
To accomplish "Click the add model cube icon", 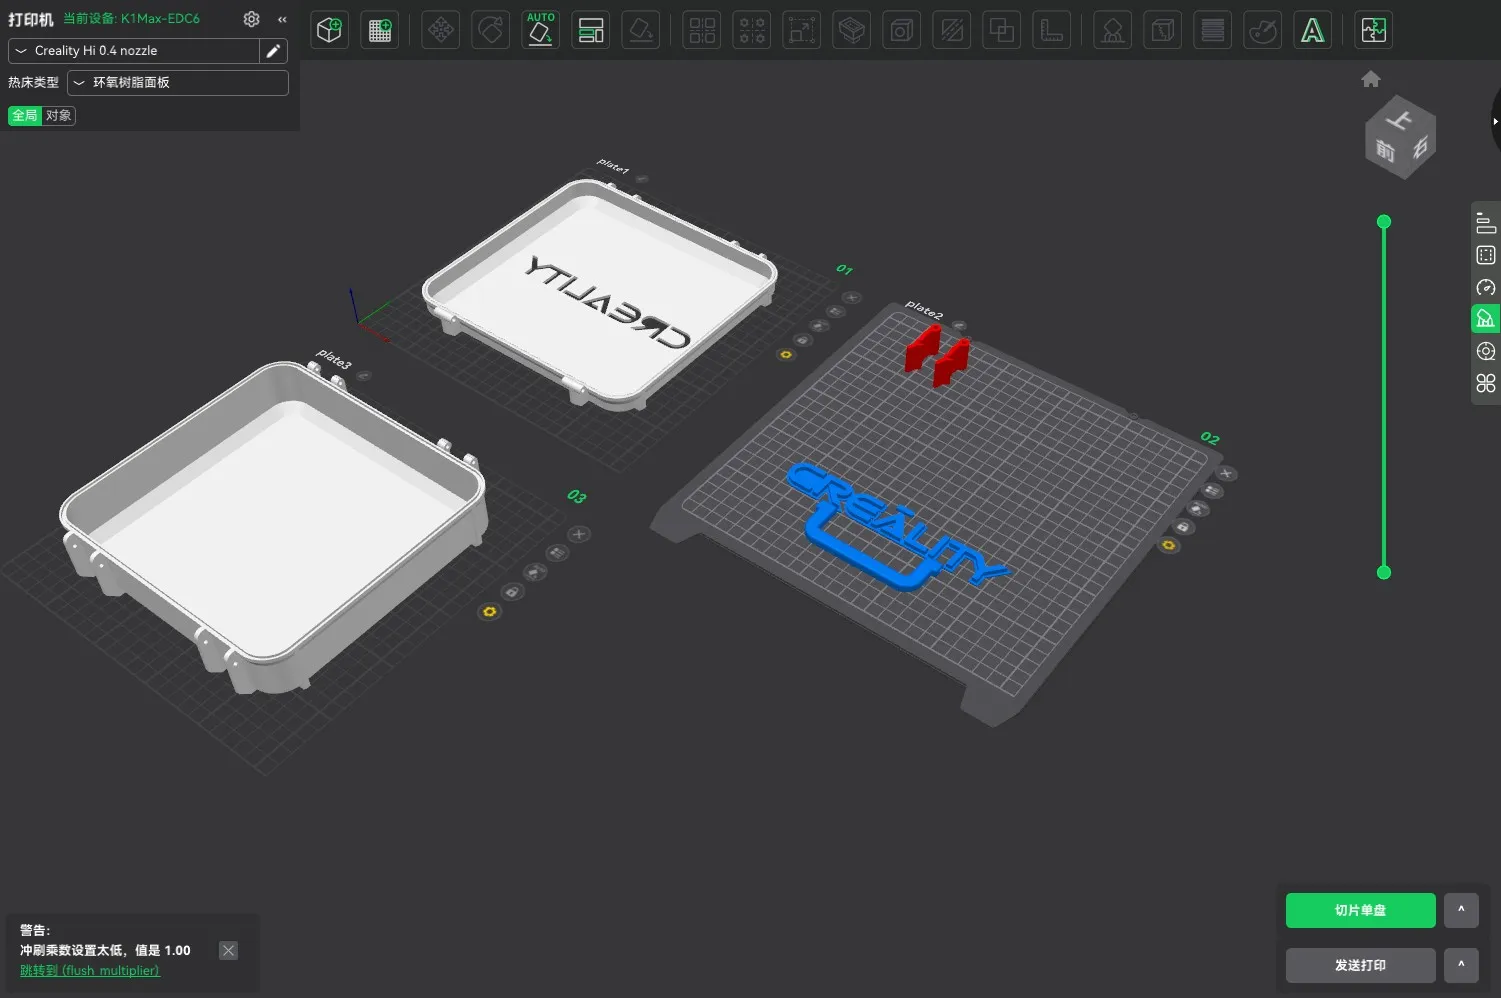I will pyautogui.click(x=329, y=30).
